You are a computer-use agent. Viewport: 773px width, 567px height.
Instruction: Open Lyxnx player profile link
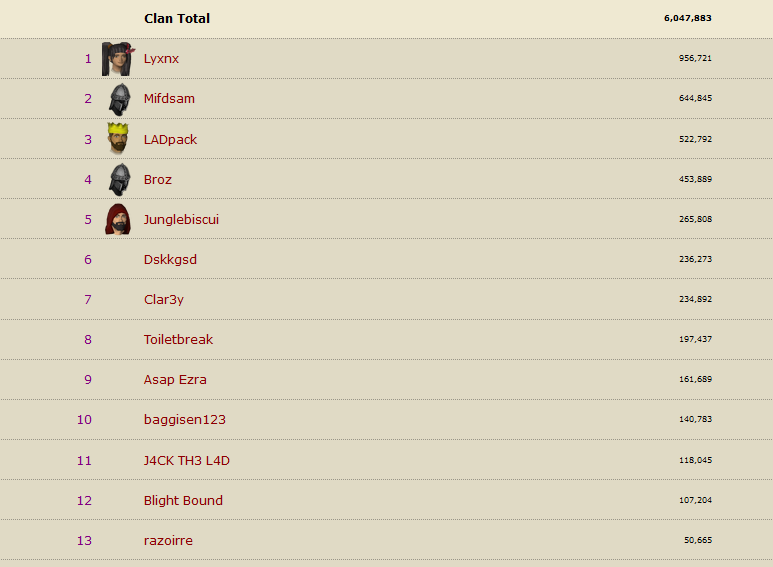coord(161,59)
